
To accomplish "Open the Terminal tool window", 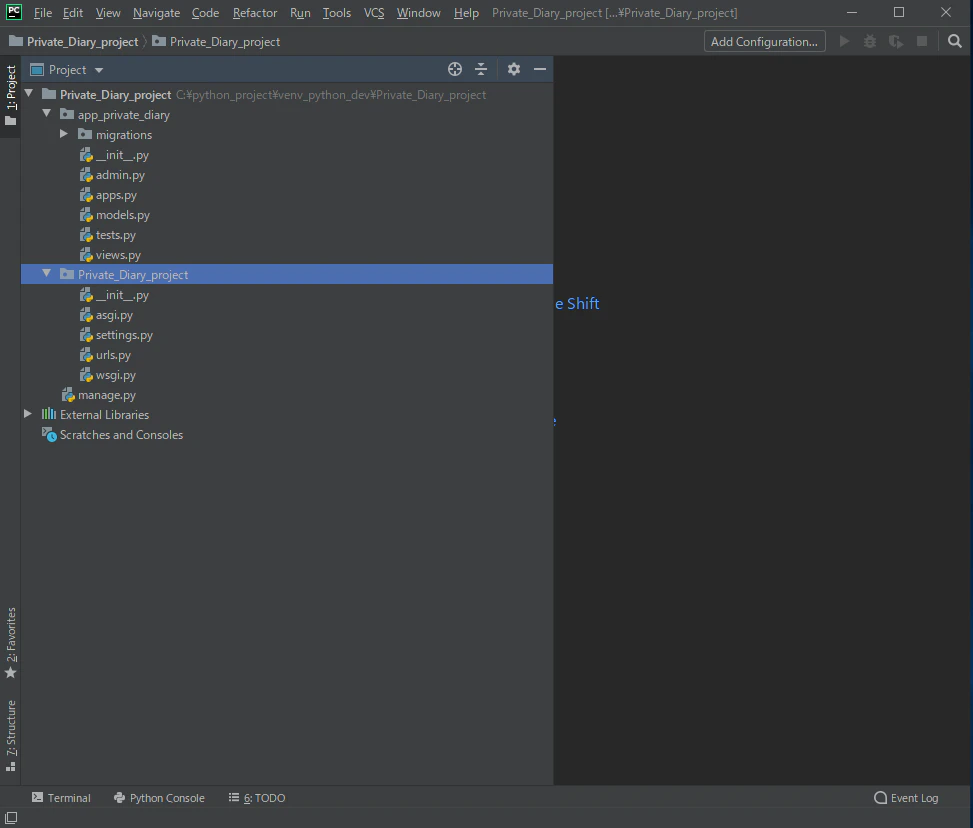I will [61, 798].
